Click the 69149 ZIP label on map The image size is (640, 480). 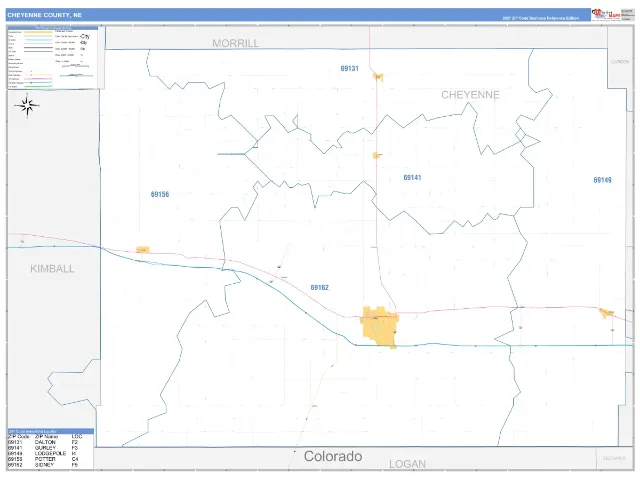(602, 180)
